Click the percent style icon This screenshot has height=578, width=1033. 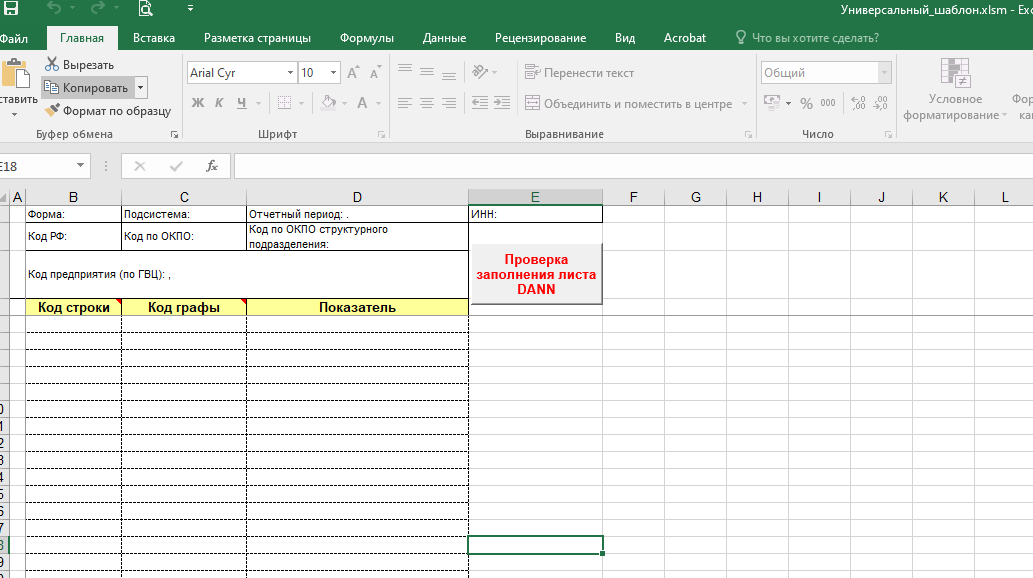(x=807, y=103)
